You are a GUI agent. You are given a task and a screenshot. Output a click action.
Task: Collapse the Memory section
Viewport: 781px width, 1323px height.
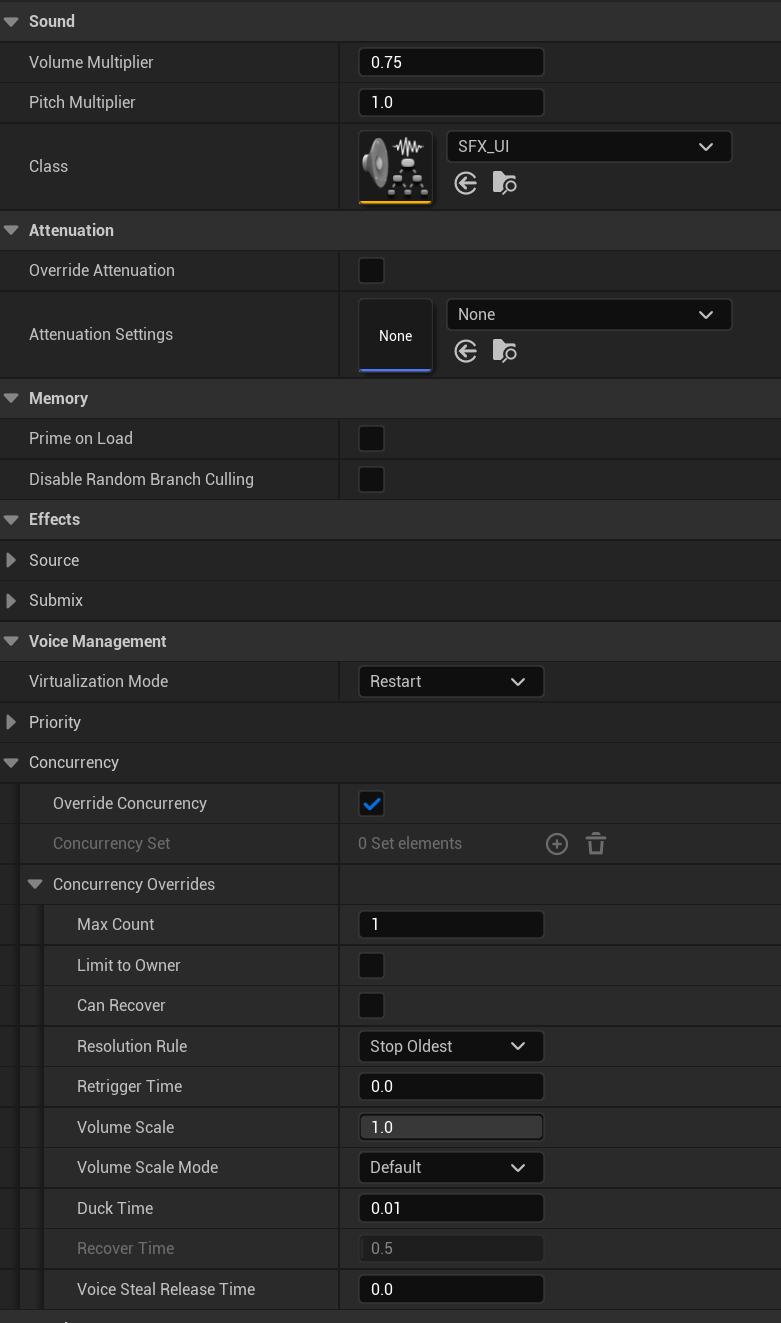point(11,398)
